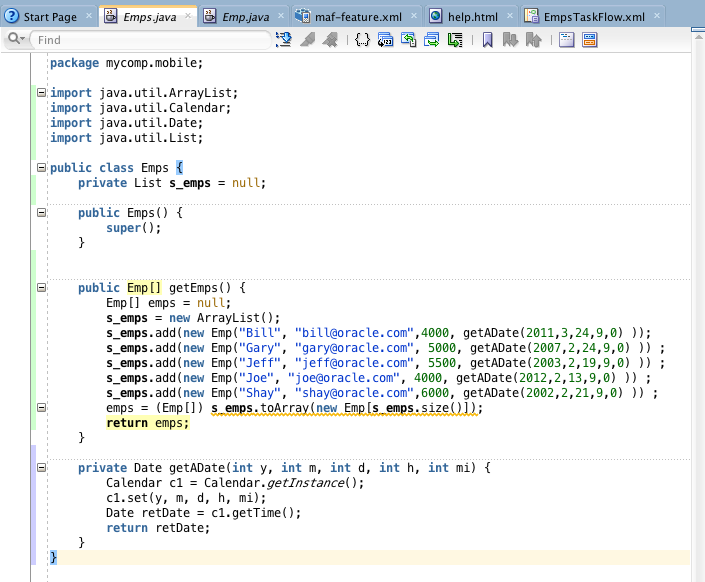Switch to the Emp.java tab
Screen dimensions: 705x582
click(245, 17)
